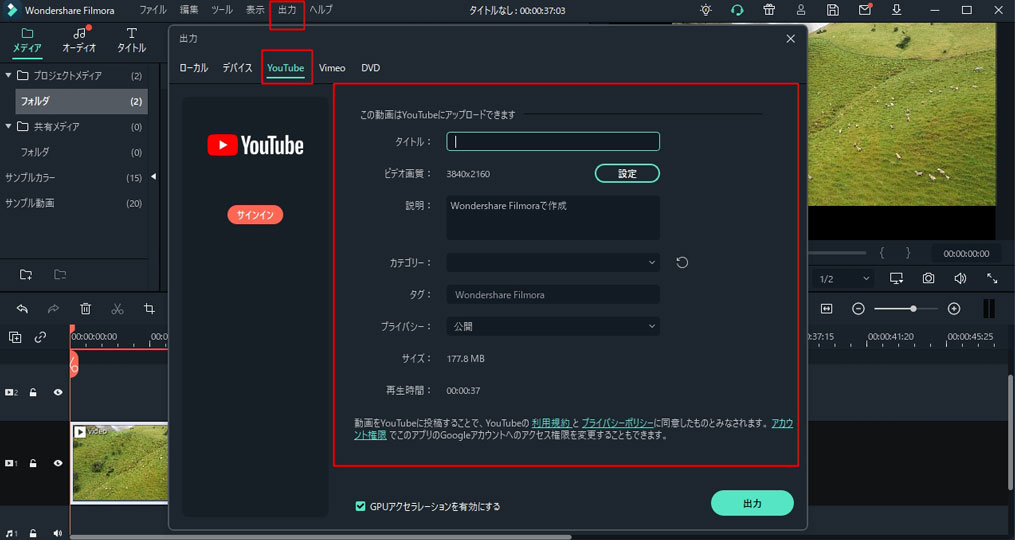Enter fullscreen preview with expand icon
The height and width of the screenshot is (540, 1015).
pos(992,278)
